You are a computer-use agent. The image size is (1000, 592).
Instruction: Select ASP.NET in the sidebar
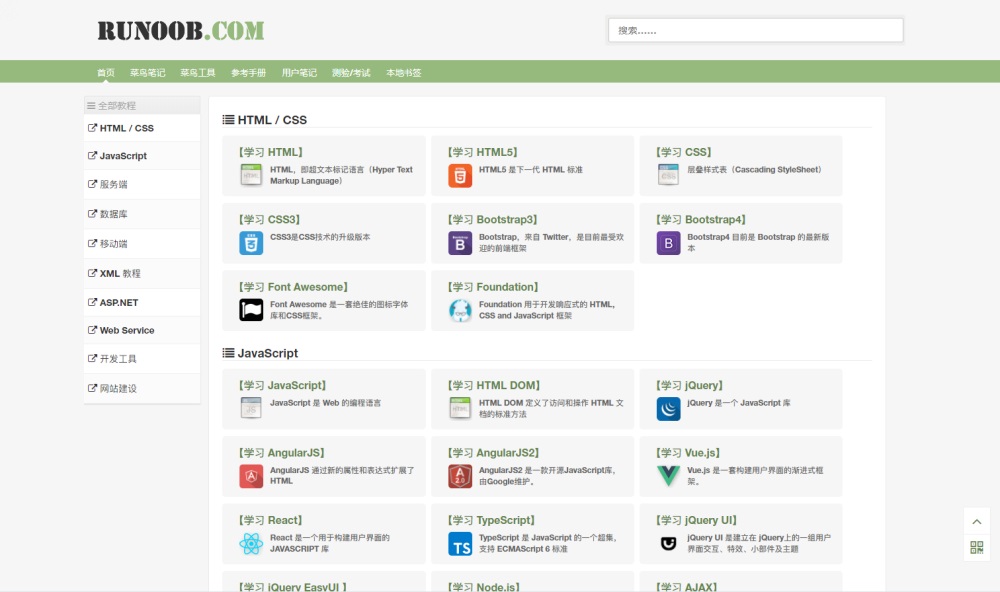coord(142,302)
